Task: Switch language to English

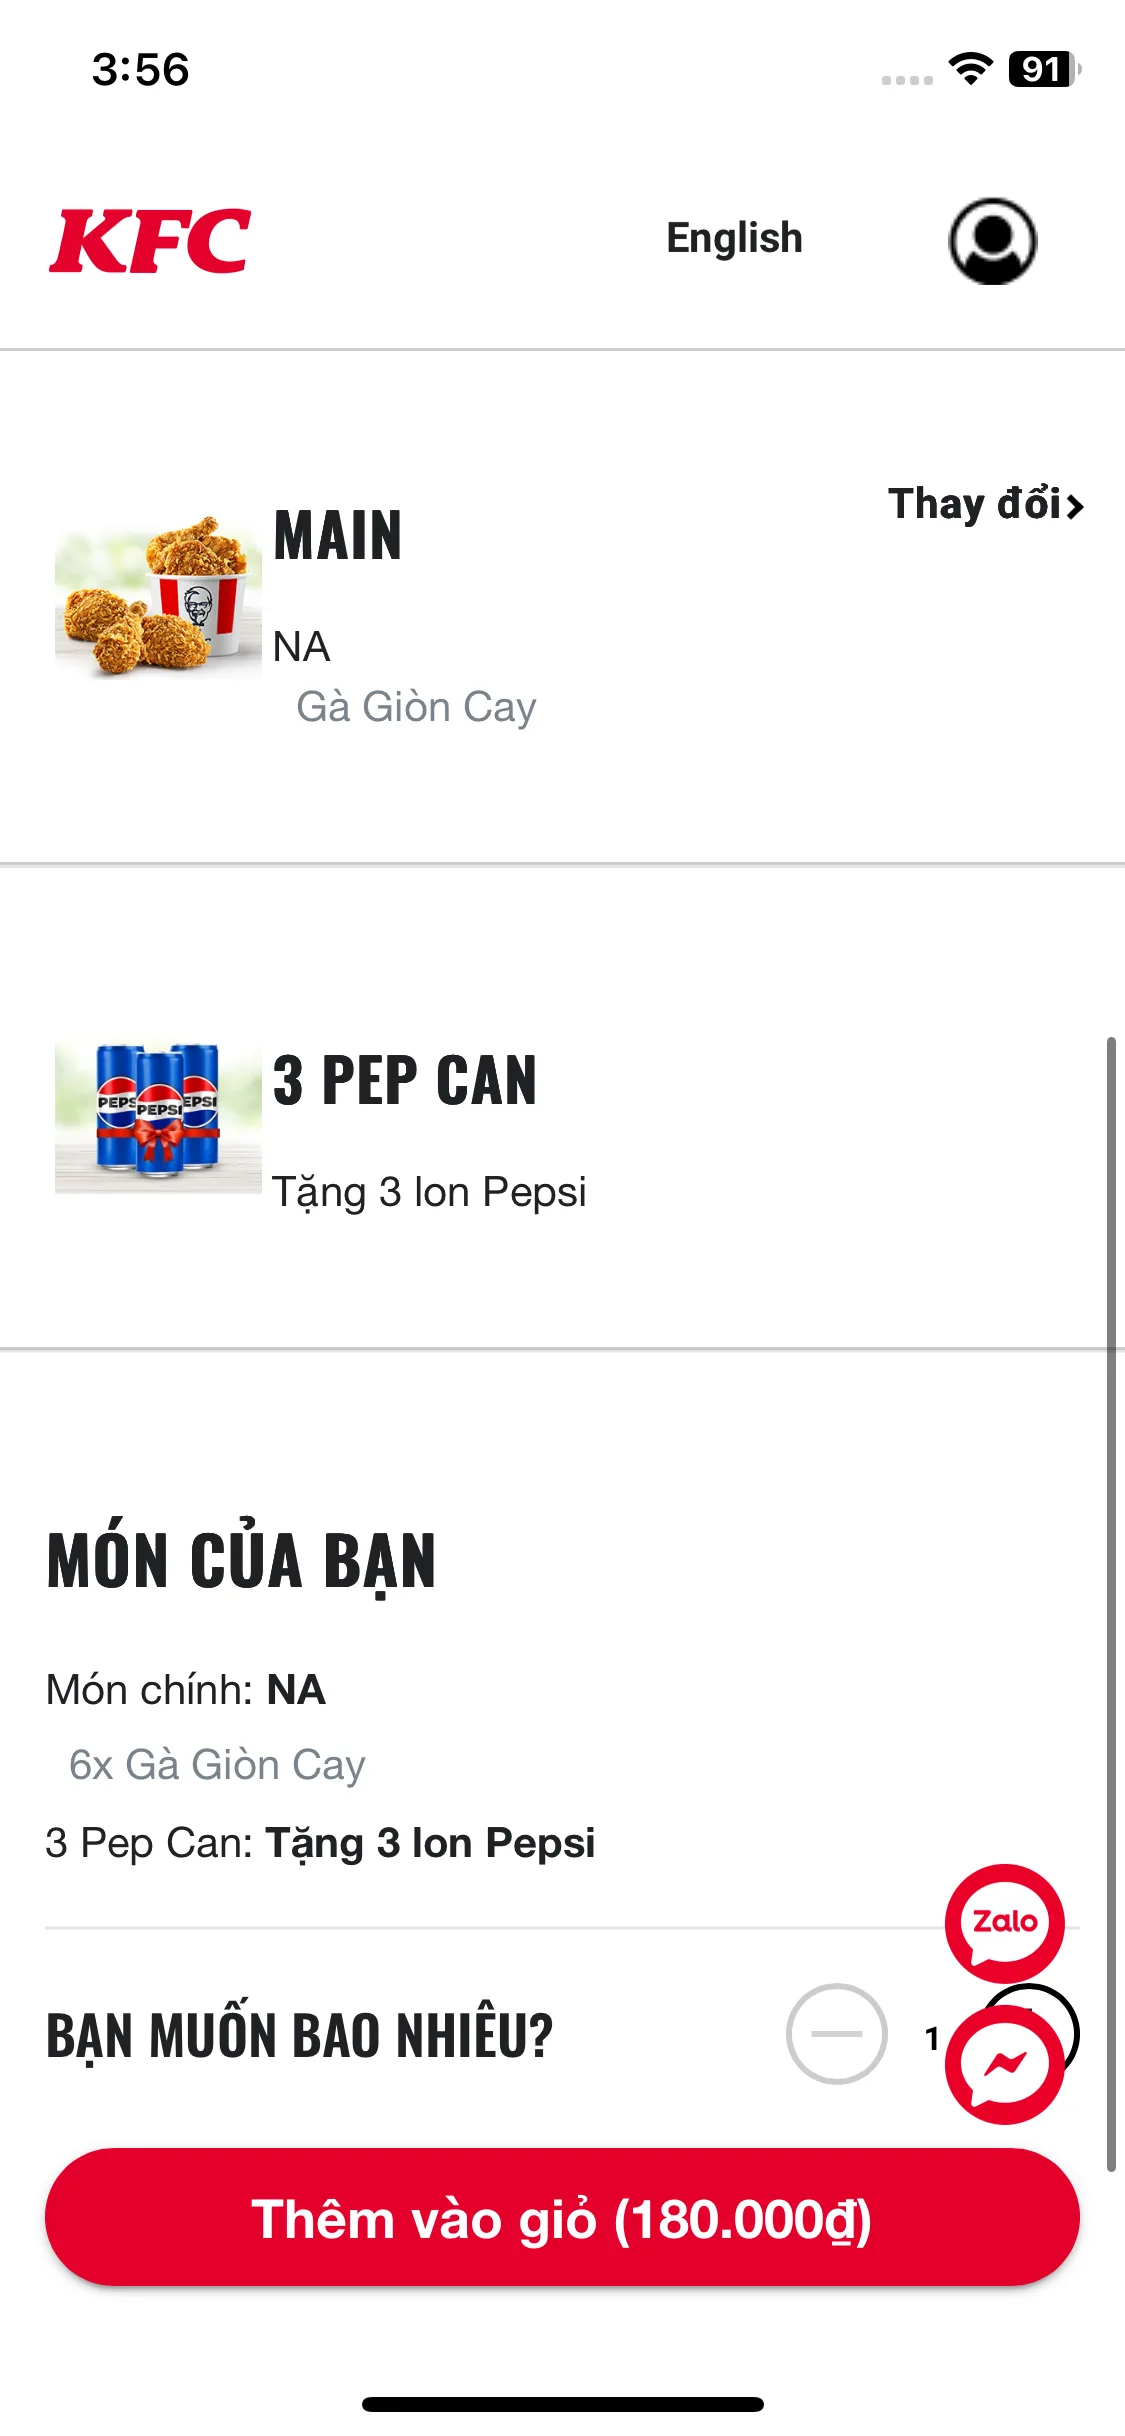Action: tap(734, 239)
